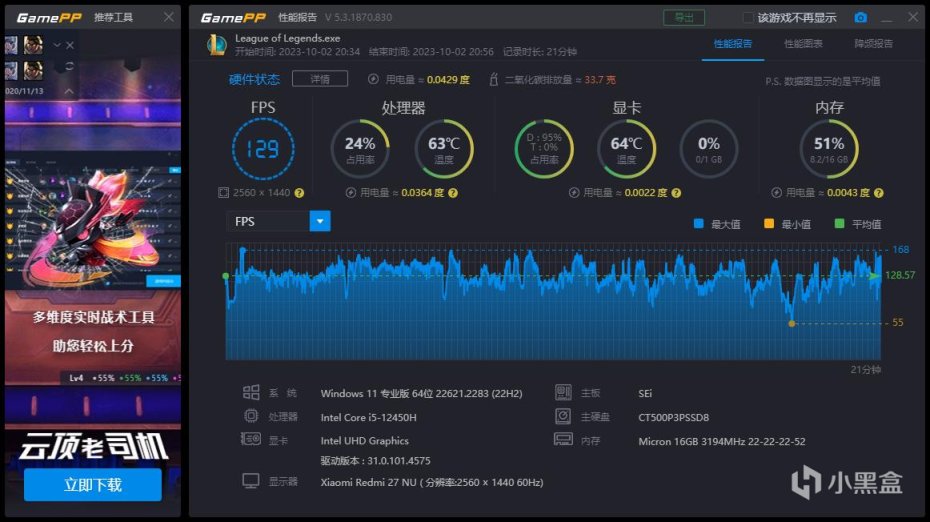This screenshot has height=522, width=930.
Task: Click the CPU power icon under 处理器
Action: [x=351, y=193]
